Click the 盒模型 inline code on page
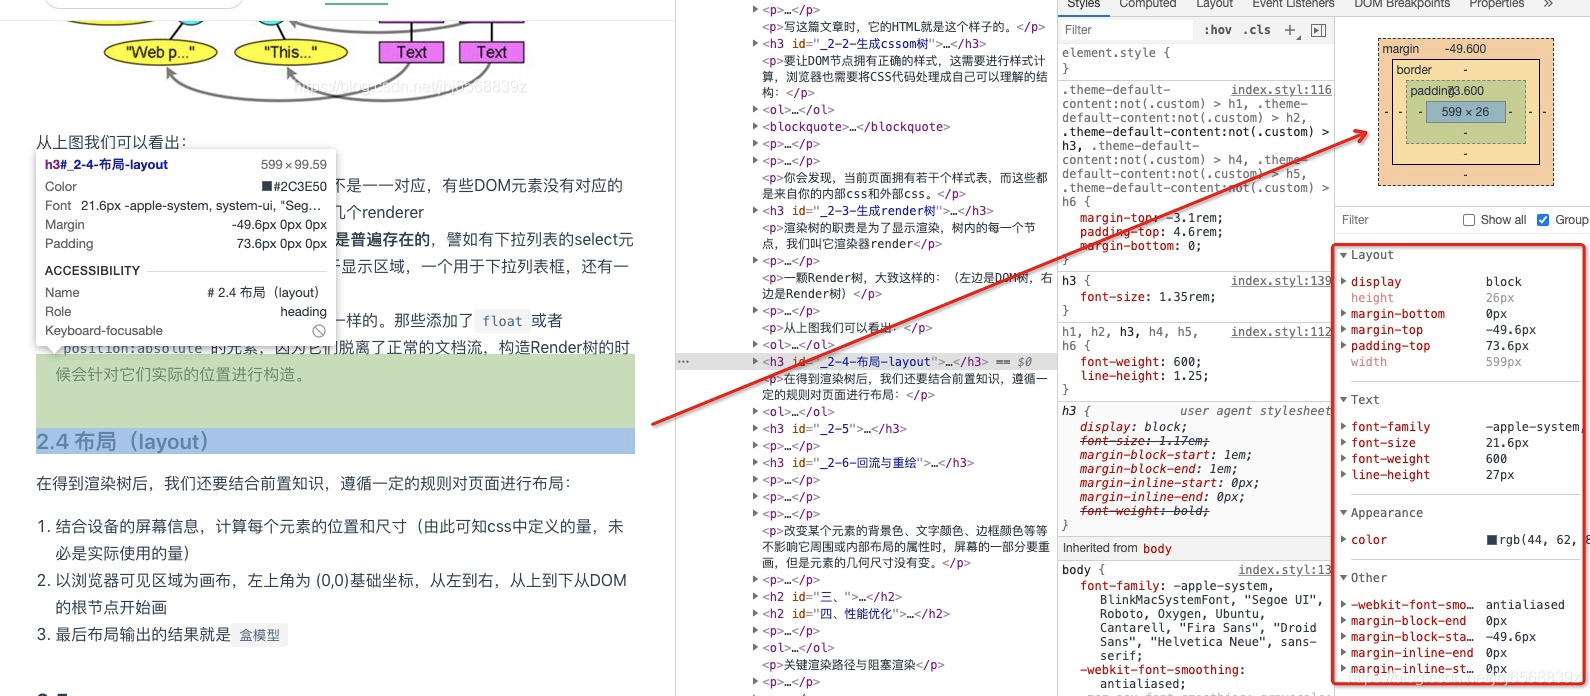This screenshot has width=1590, height=696. click(259, 635)
